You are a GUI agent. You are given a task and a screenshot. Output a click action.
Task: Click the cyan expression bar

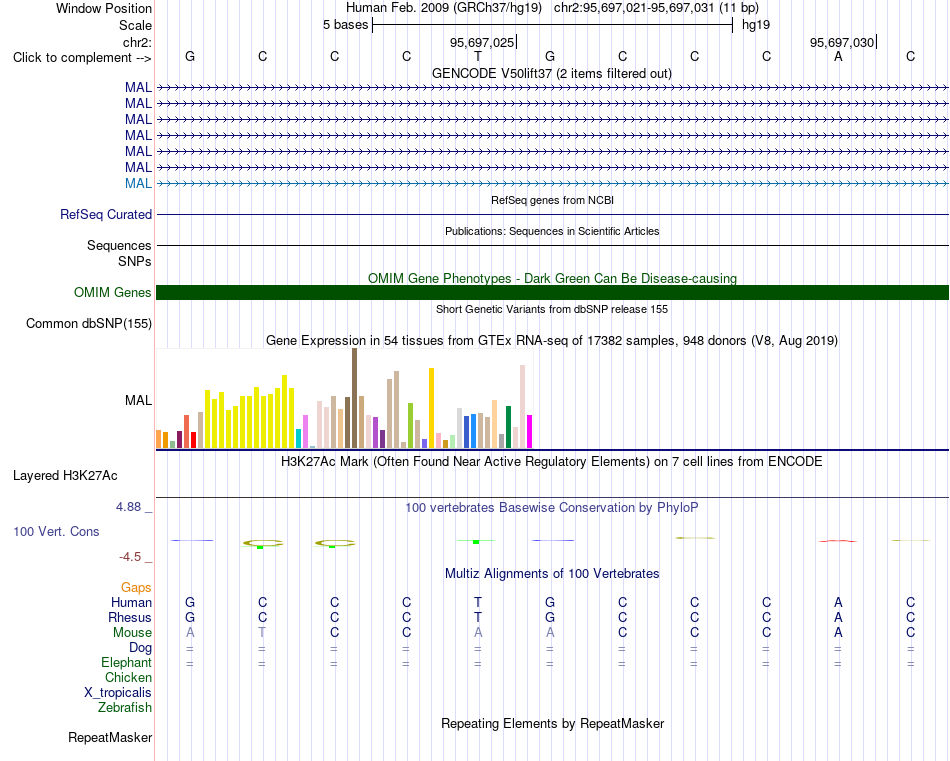[299, 439]
